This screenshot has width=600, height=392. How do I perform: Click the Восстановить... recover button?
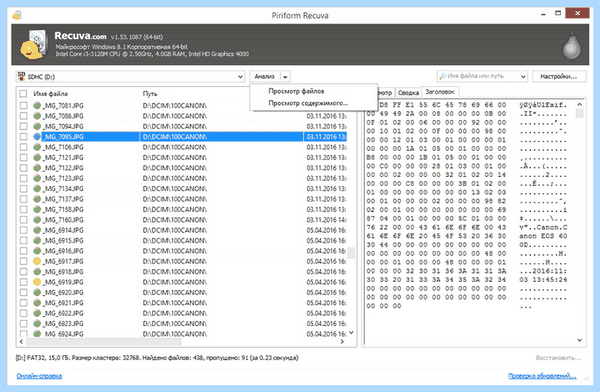coord(558,358)
